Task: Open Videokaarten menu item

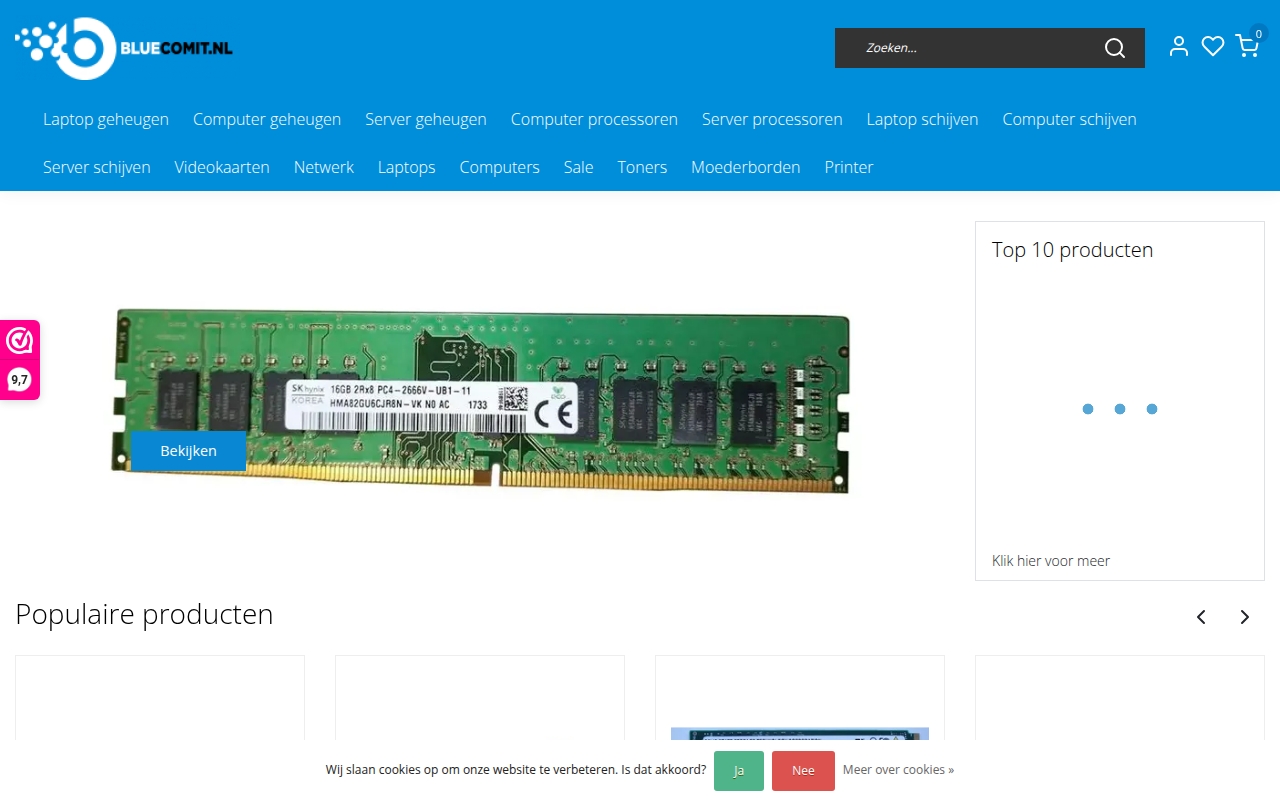Action: pos(222,167)
